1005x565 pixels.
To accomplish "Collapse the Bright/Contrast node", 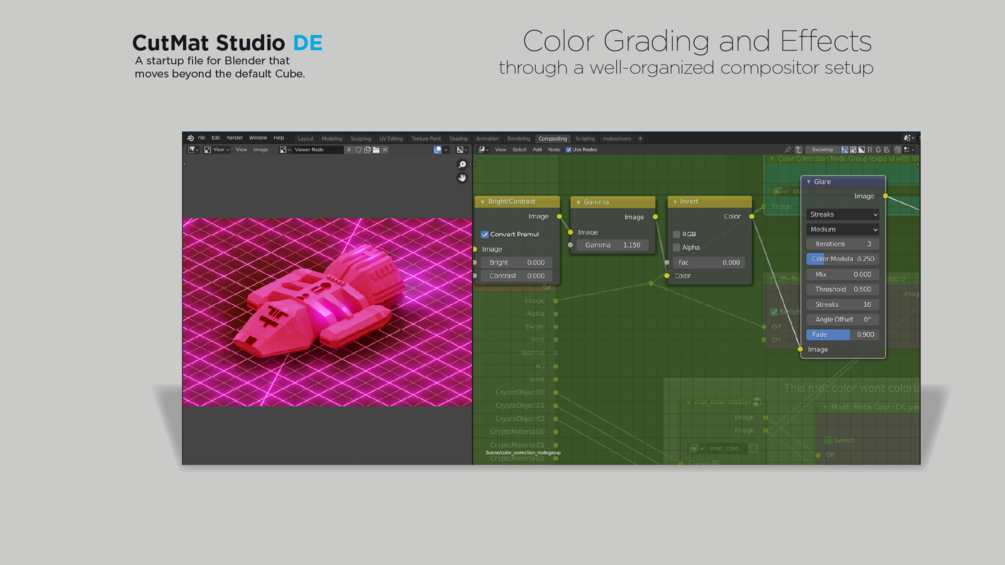I will click(x=483, y=202).
